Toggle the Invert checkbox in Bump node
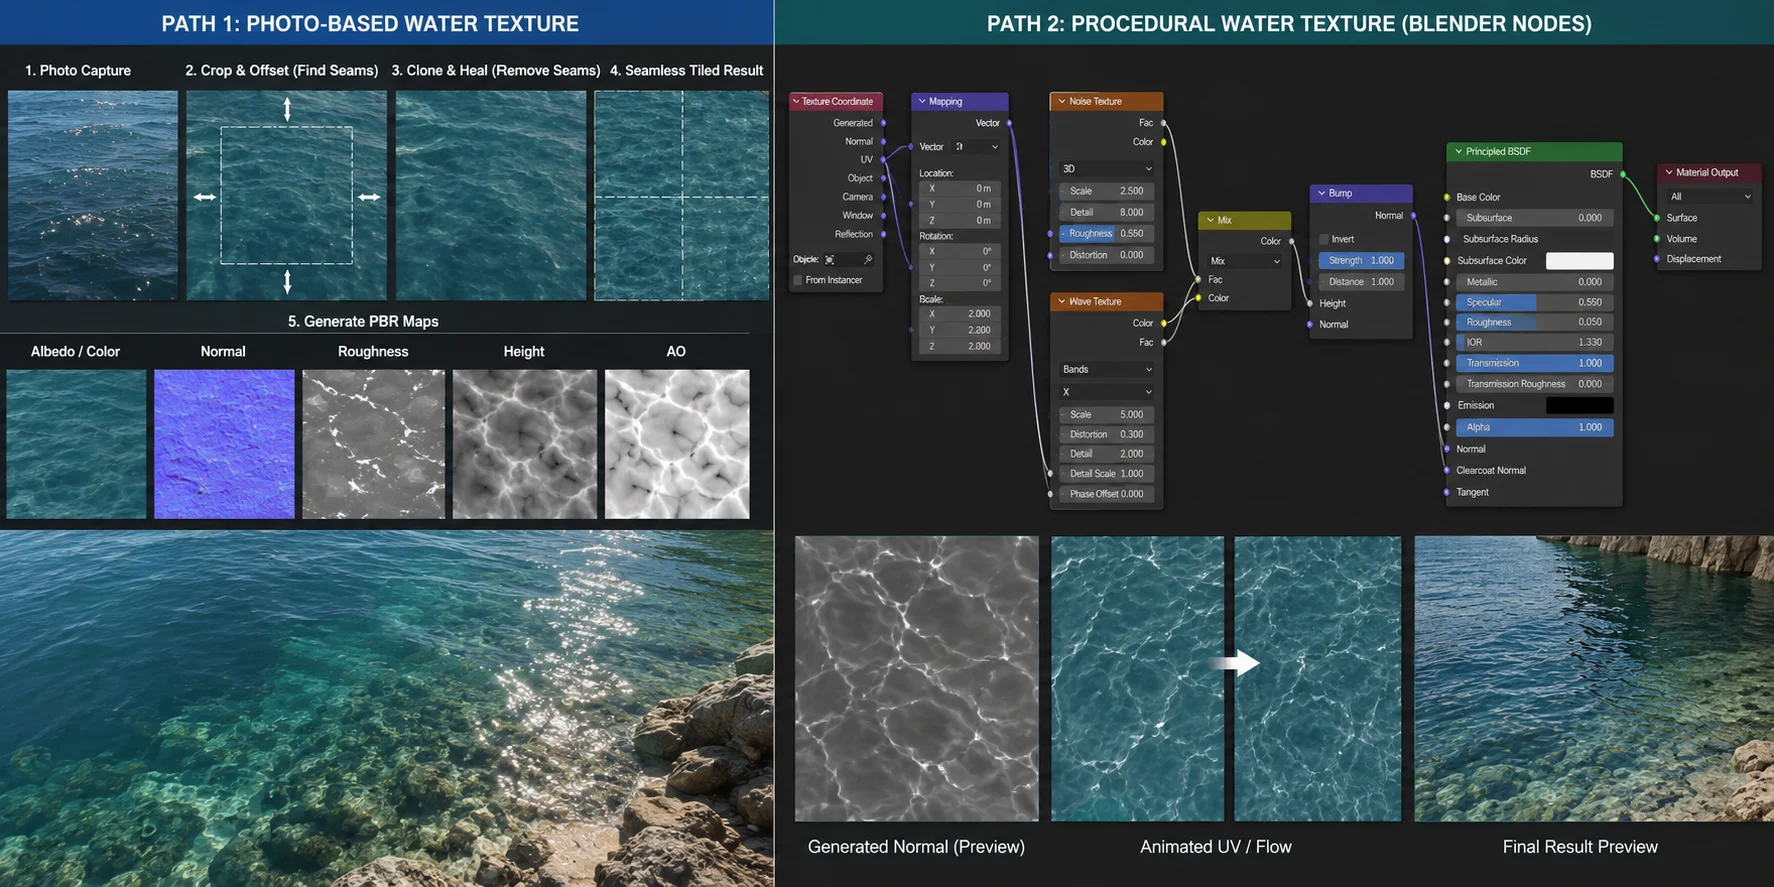 1324,239
